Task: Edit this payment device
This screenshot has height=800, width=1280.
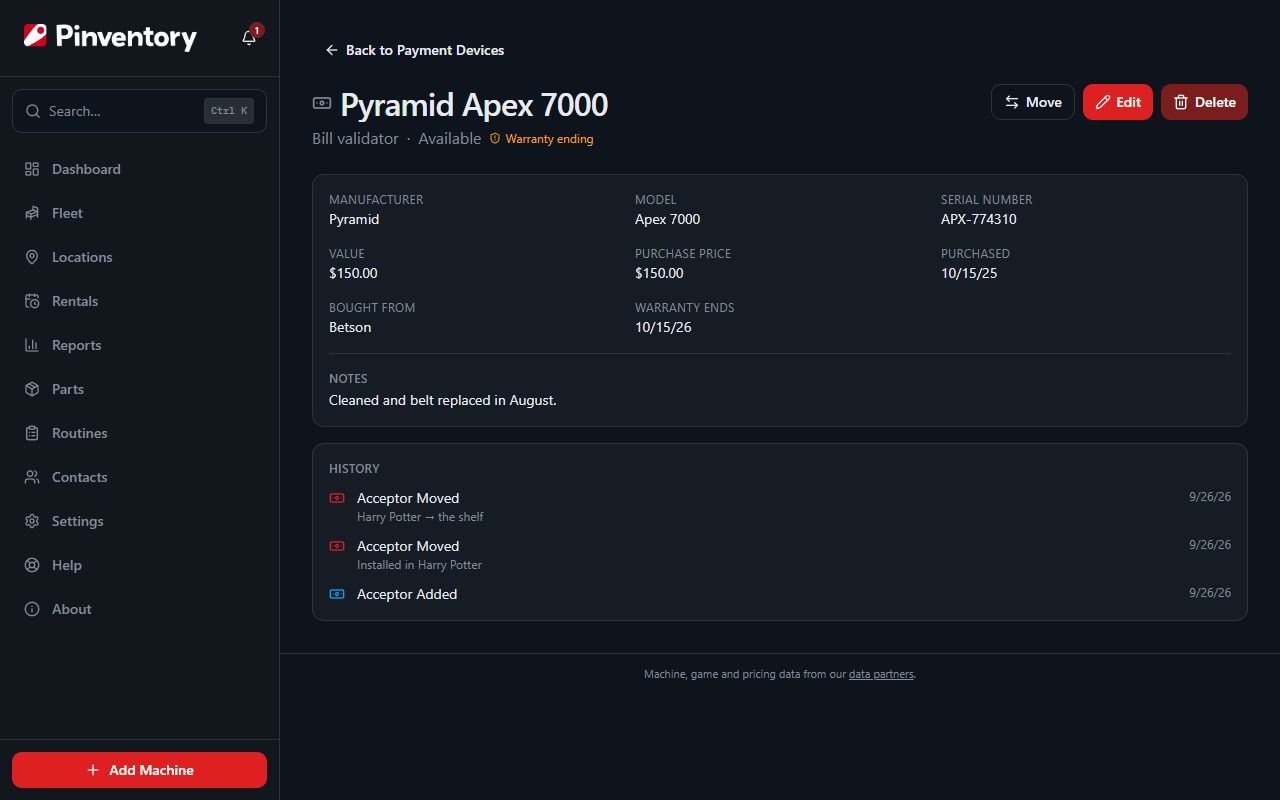Action: click(x=1118, y=102)
